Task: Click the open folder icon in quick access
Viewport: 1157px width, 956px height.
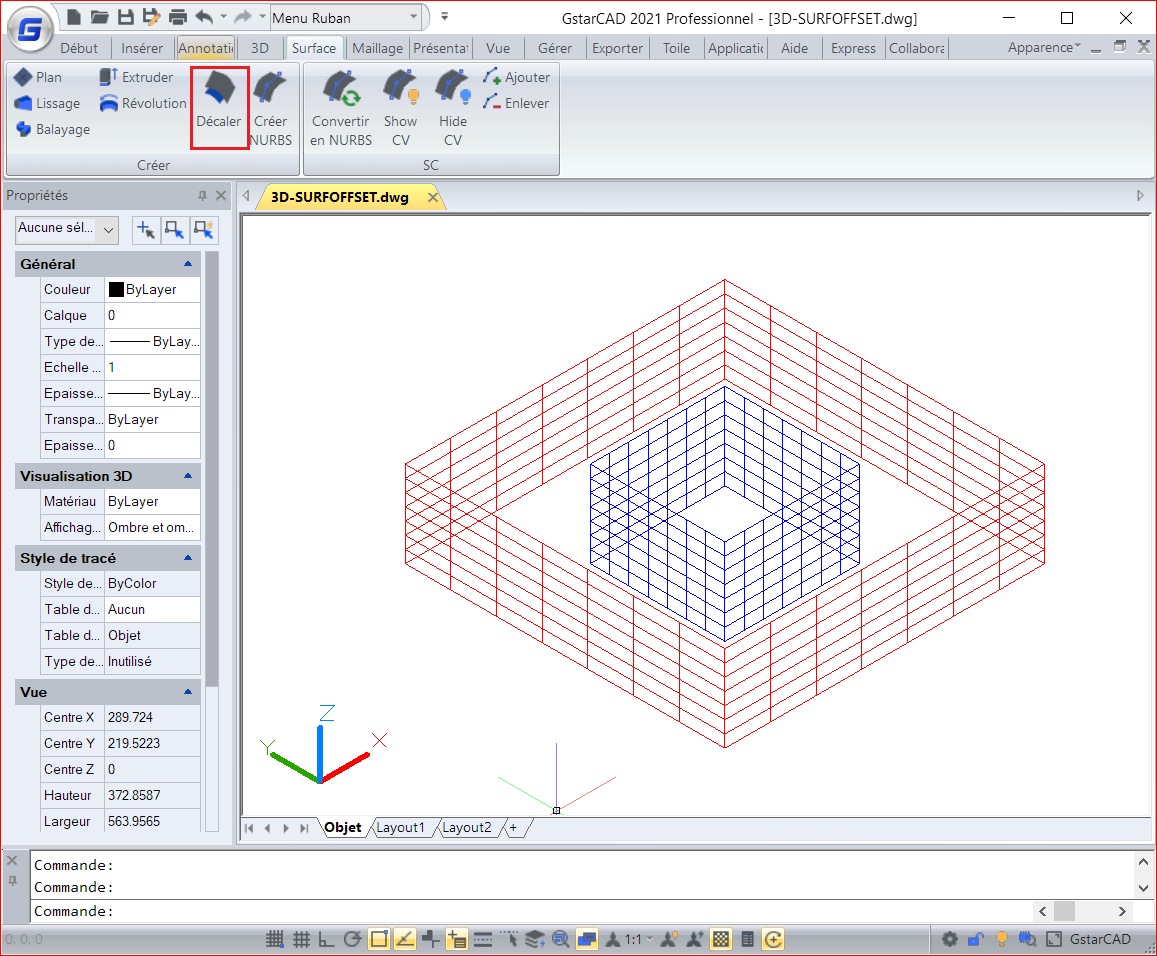Action: [x=100, y=17]
